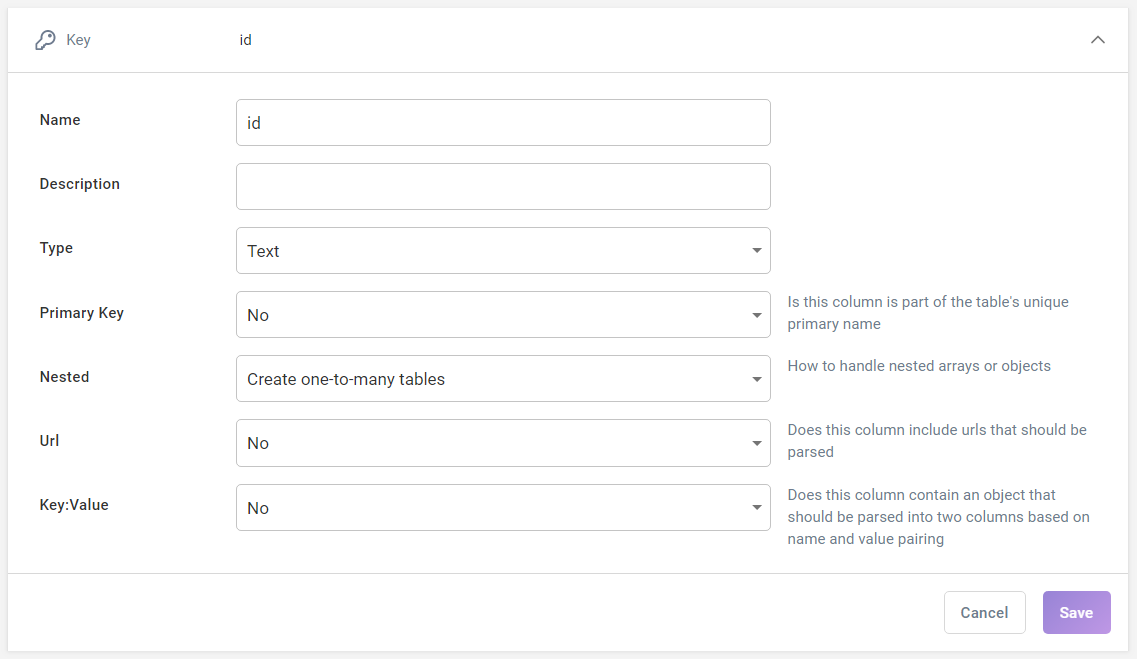Collapse the Key panel using the chevron
This screenshot has height=659, width=1137.
1098,40
